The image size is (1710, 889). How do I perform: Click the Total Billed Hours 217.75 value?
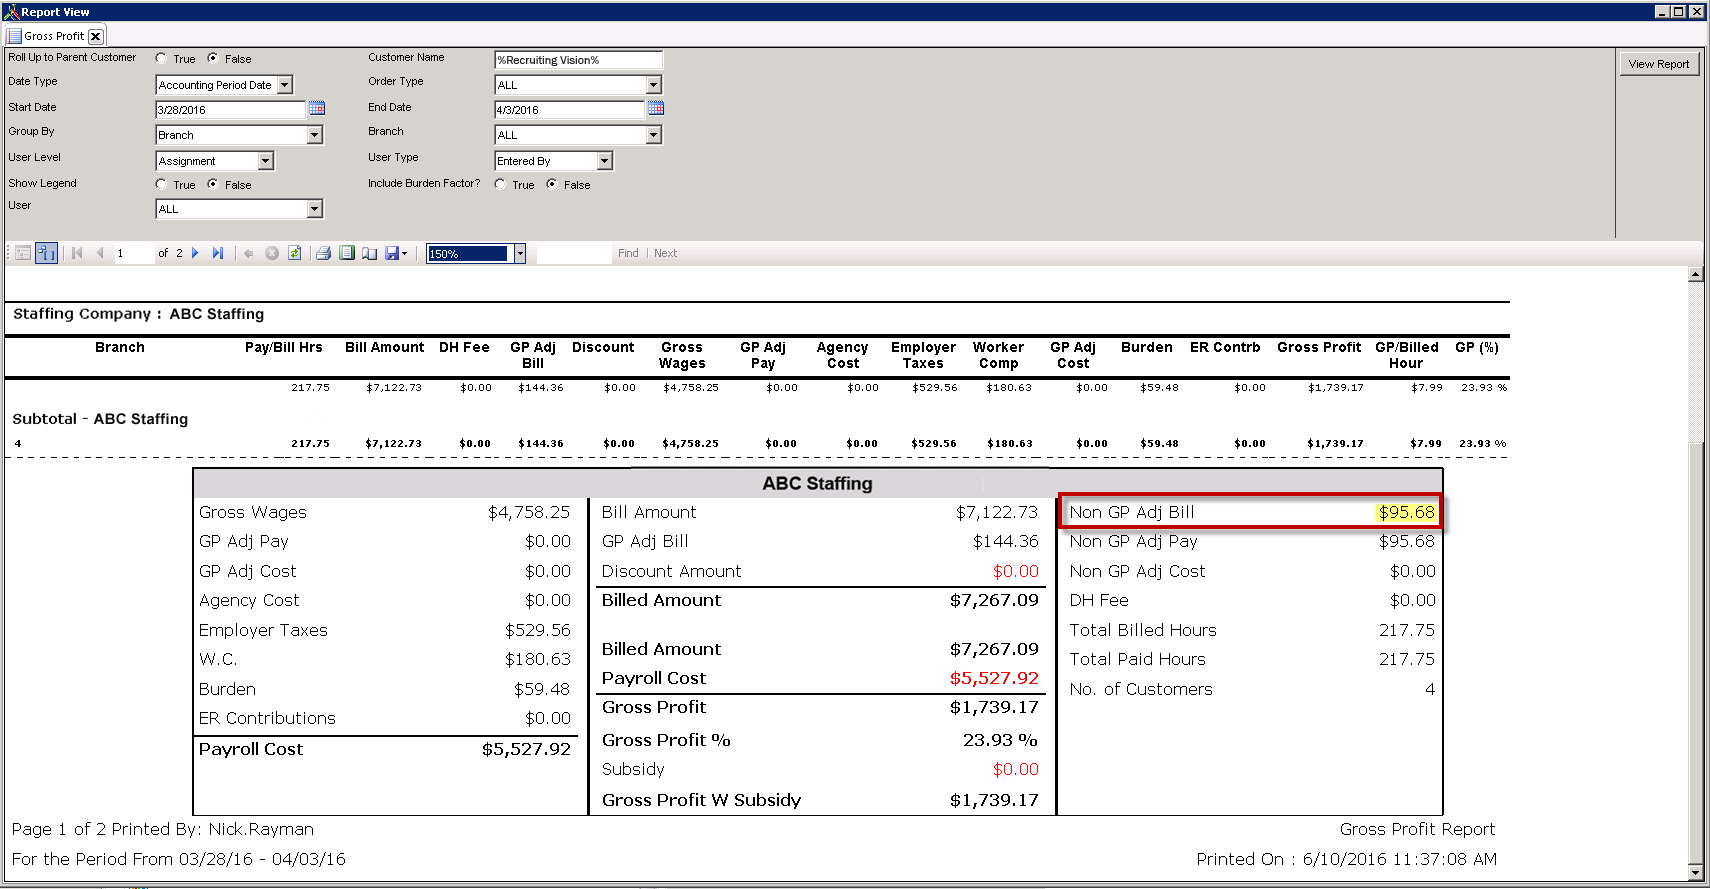click(1406, 630)
